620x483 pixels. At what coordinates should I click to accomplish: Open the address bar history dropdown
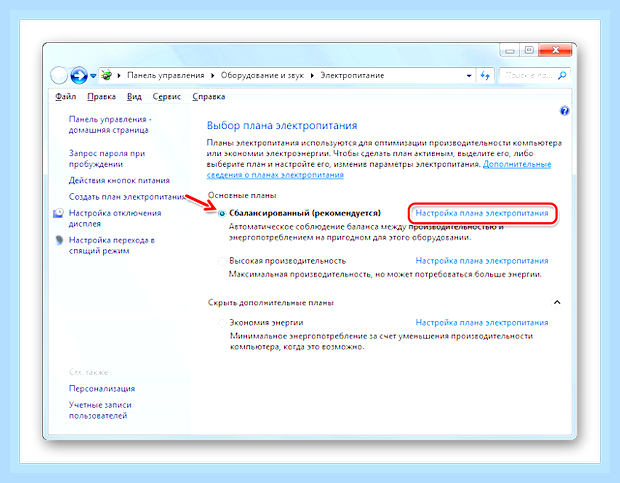click(x=469, y=75)
